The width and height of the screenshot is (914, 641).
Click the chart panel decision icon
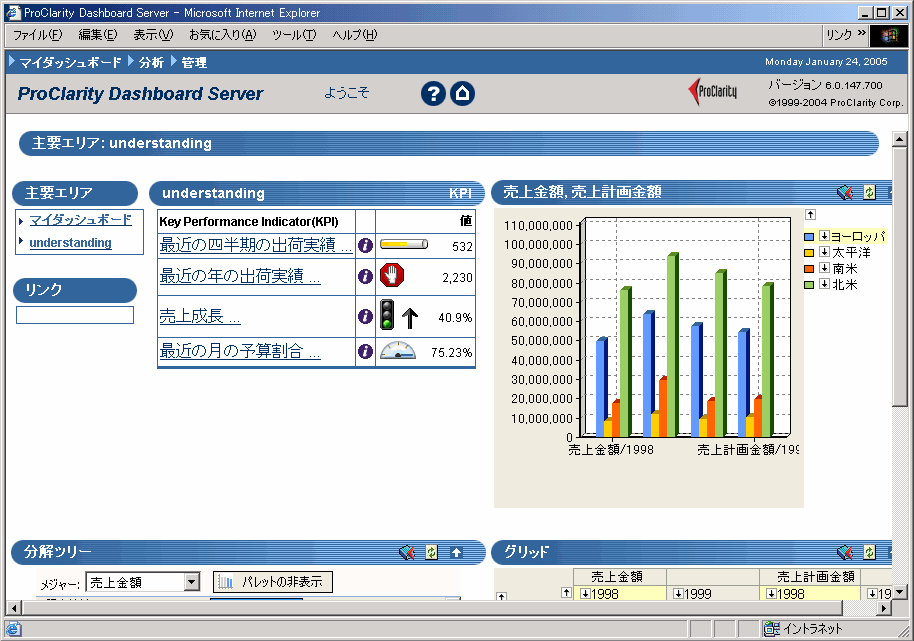845,192
